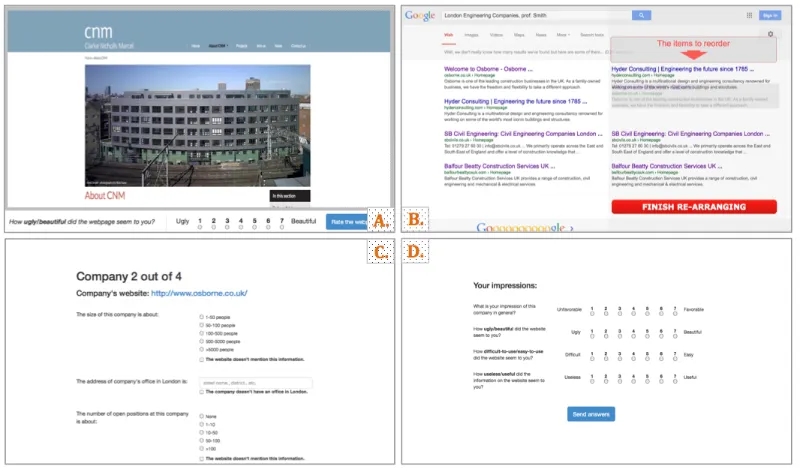Select company size 50-100 people

coord(202,325)
